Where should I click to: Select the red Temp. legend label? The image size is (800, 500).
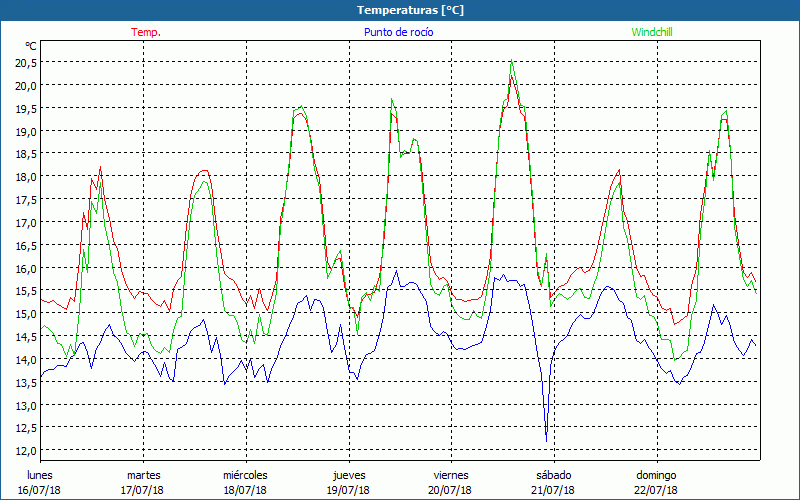[146, 32]
